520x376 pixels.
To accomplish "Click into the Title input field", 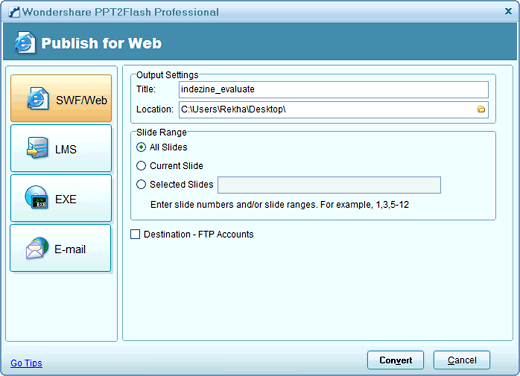I will point(334,89).
